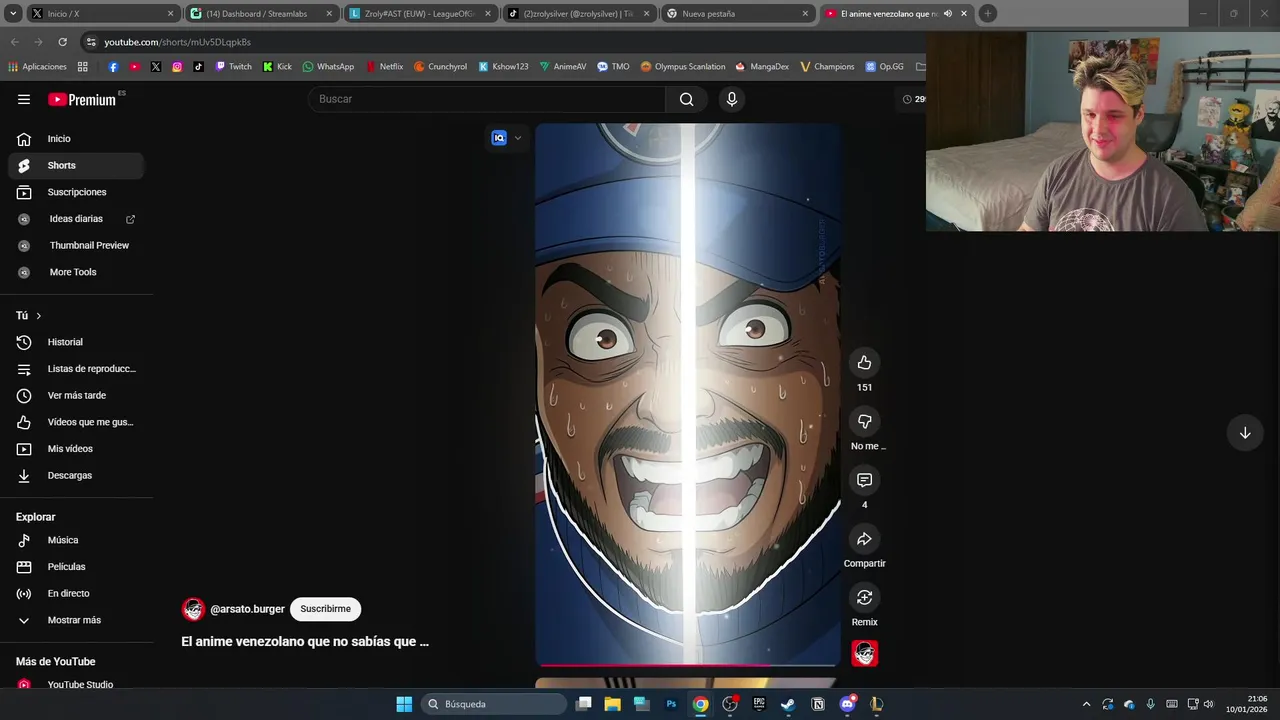Viewport: 1280px width, 720px height.
Task: Open Netflix bookmark
Action: tap(384, 66)
